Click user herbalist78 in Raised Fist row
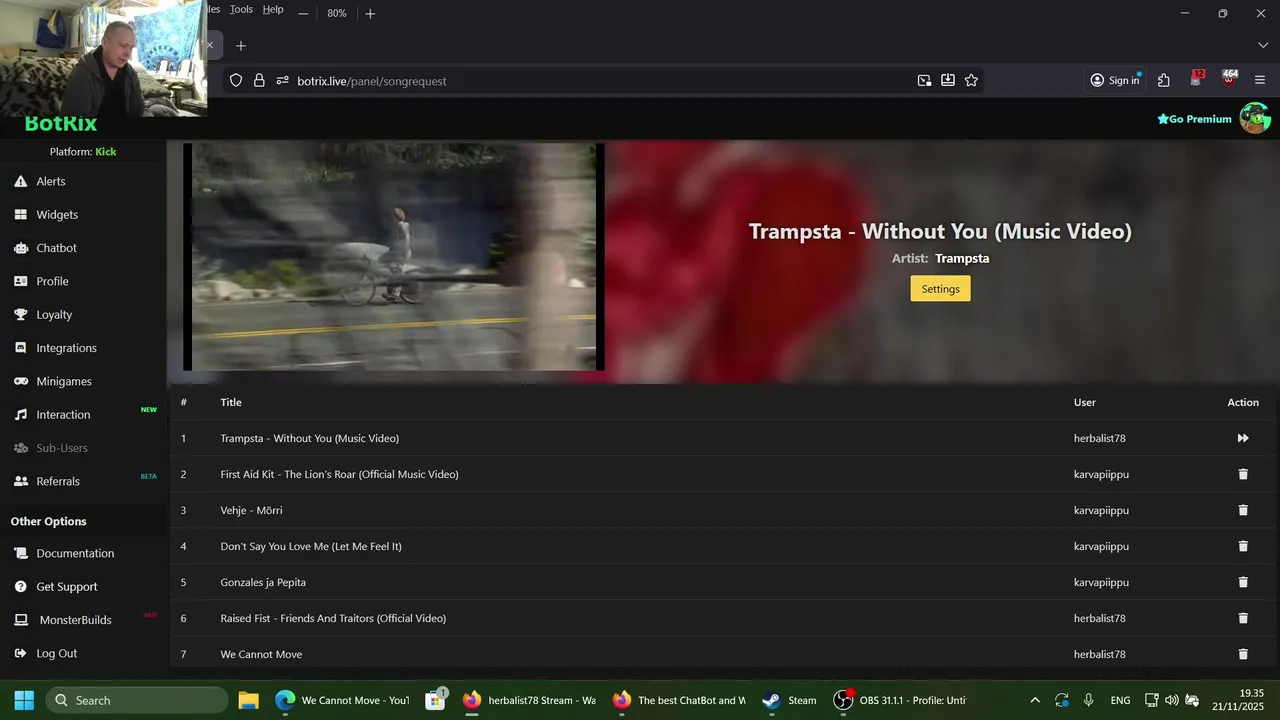Viewport: 1280px width, 720px height. [1099, 618]
